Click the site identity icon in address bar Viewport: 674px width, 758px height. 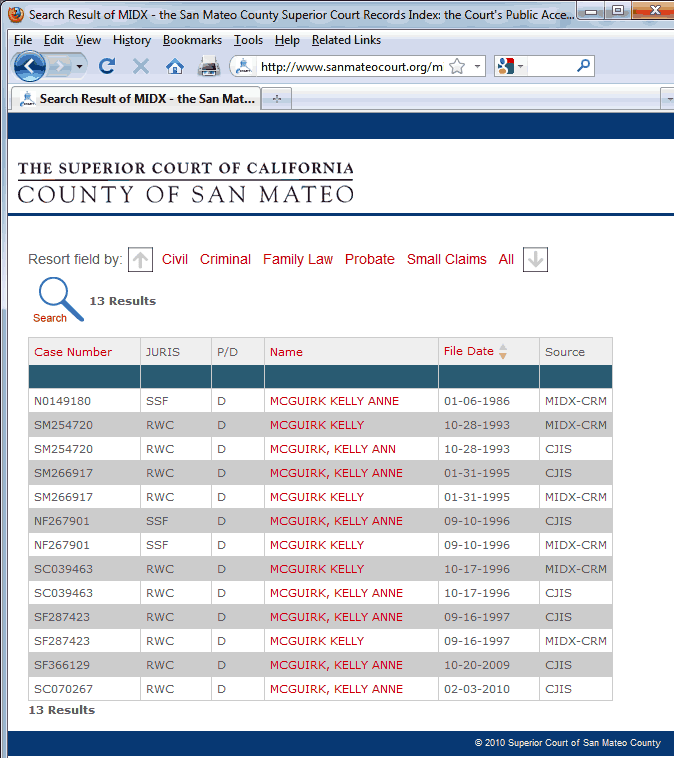point(244,66)
